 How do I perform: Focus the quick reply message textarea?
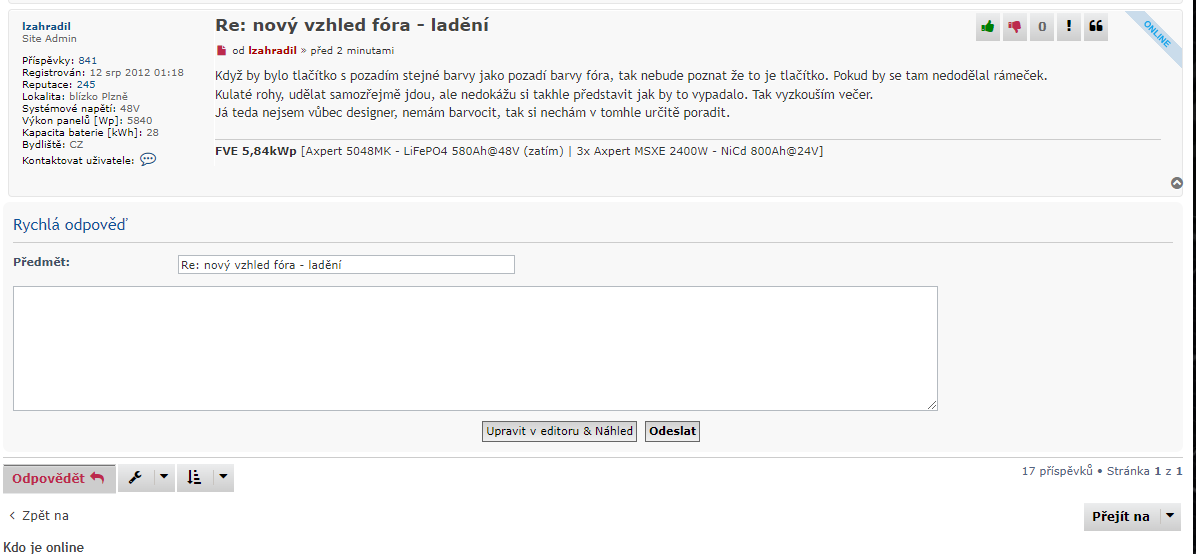475,347
